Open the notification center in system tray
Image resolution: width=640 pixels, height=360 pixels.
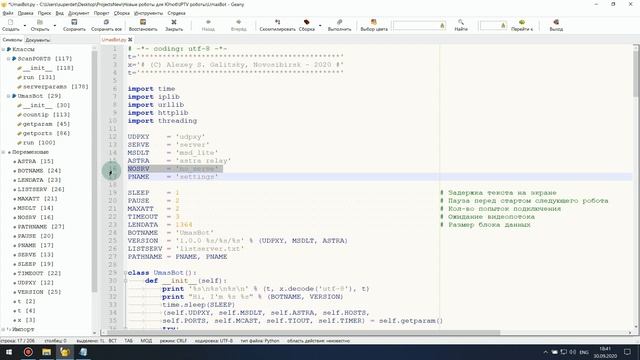627,352
